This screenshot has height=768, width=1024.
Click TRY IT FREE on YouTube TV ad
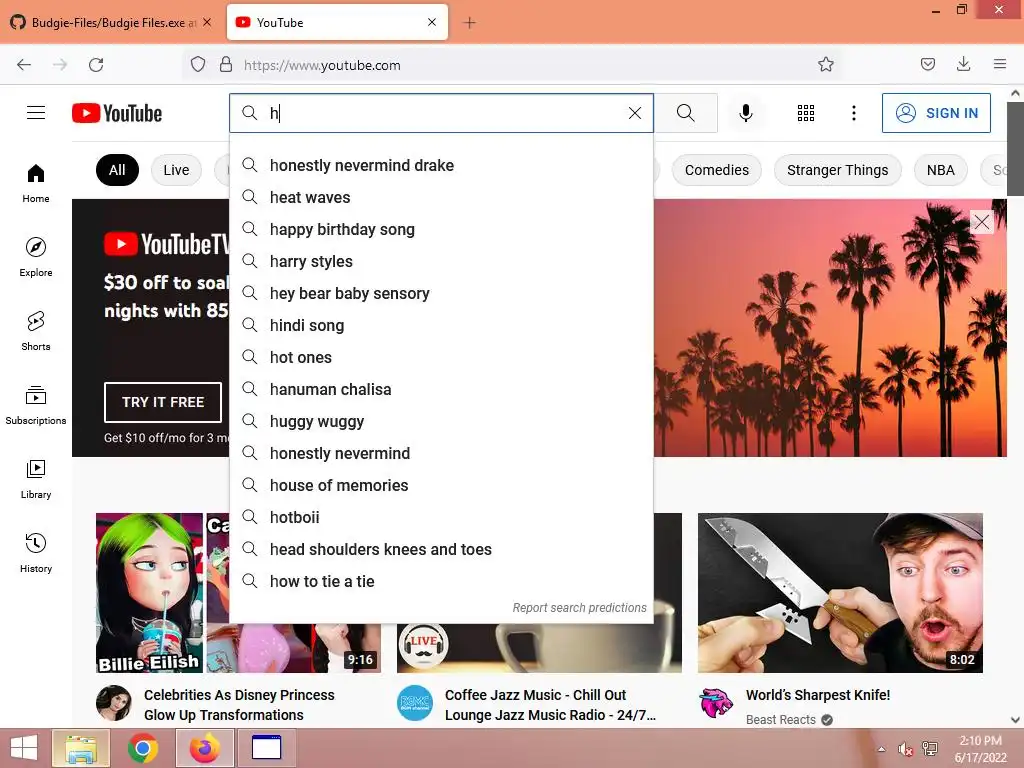pyautogui.click(x=163, y=402)
